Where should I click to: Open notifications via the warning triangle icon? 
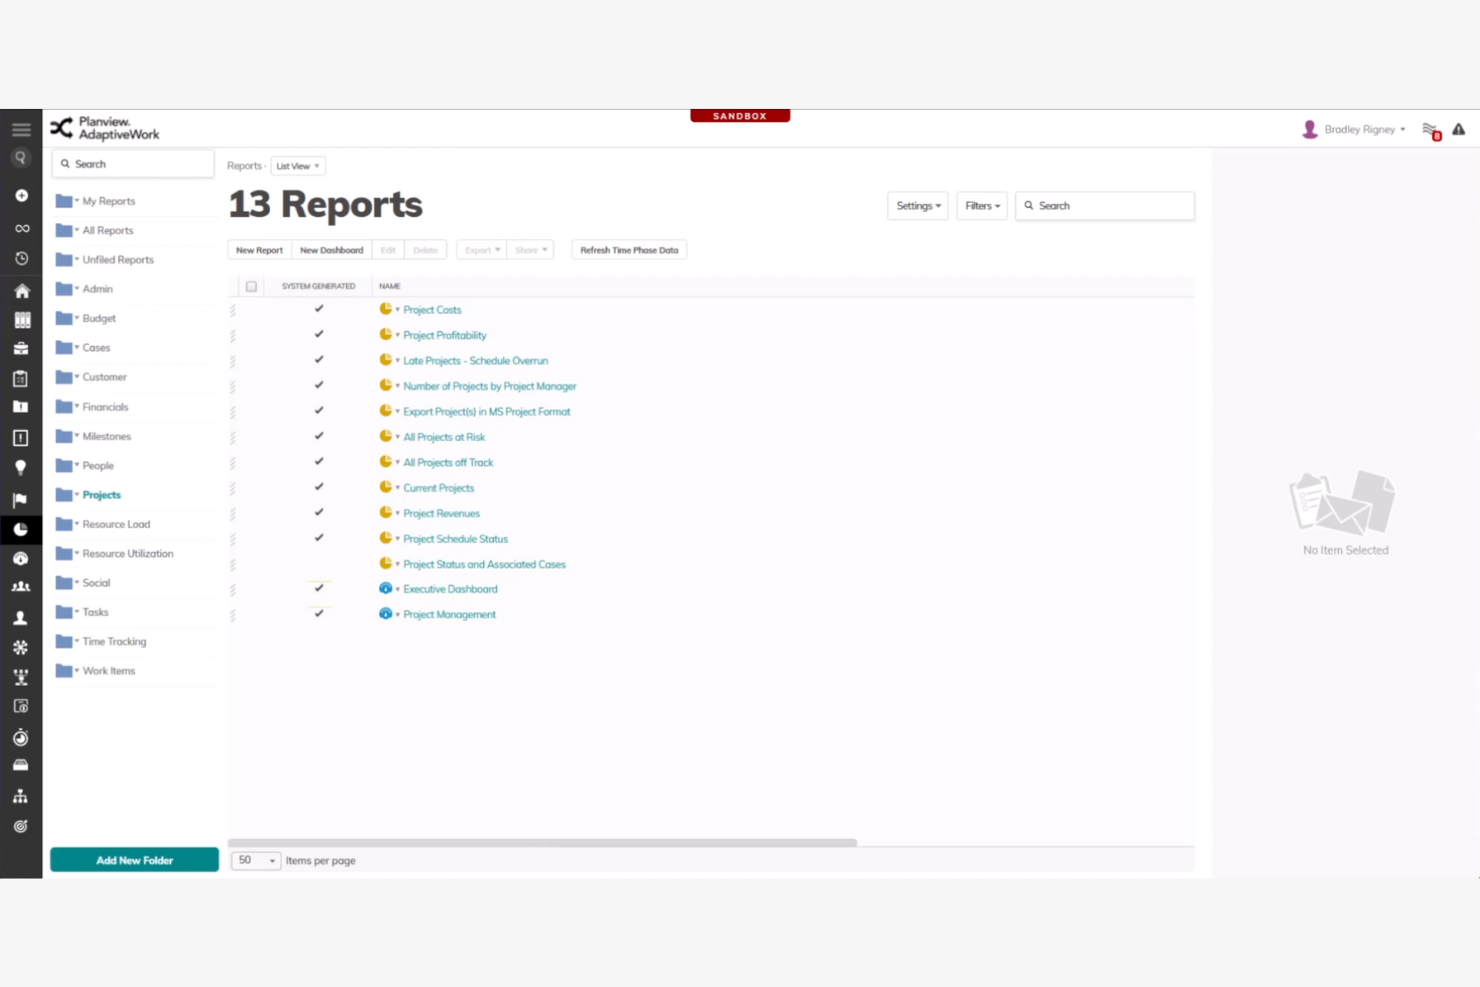pyautogui.click(x=1459, y=129)
